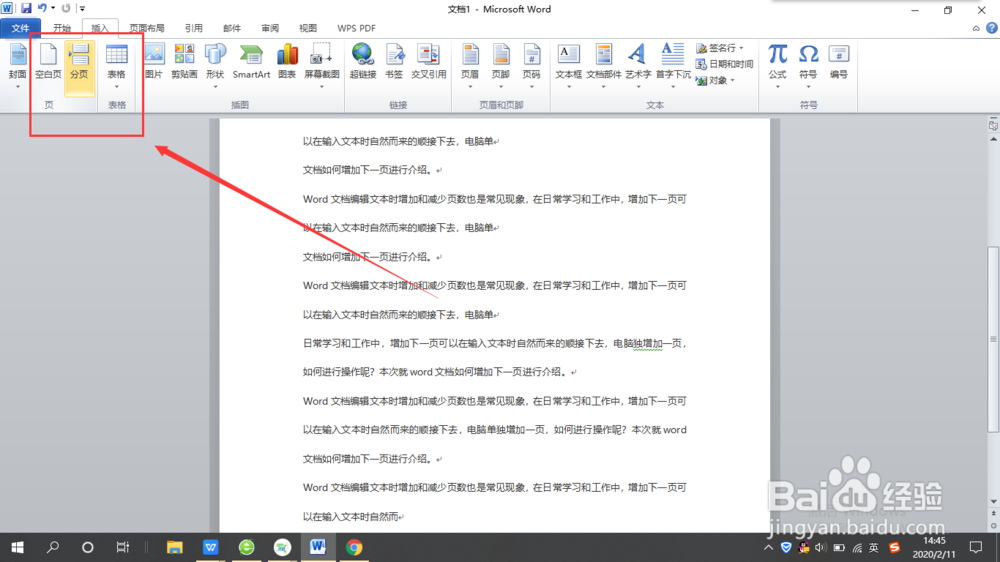Open Customize Quick Access Toolbar dropdown
Viewport: 1000px width, 562px height.
click(82, 8)
